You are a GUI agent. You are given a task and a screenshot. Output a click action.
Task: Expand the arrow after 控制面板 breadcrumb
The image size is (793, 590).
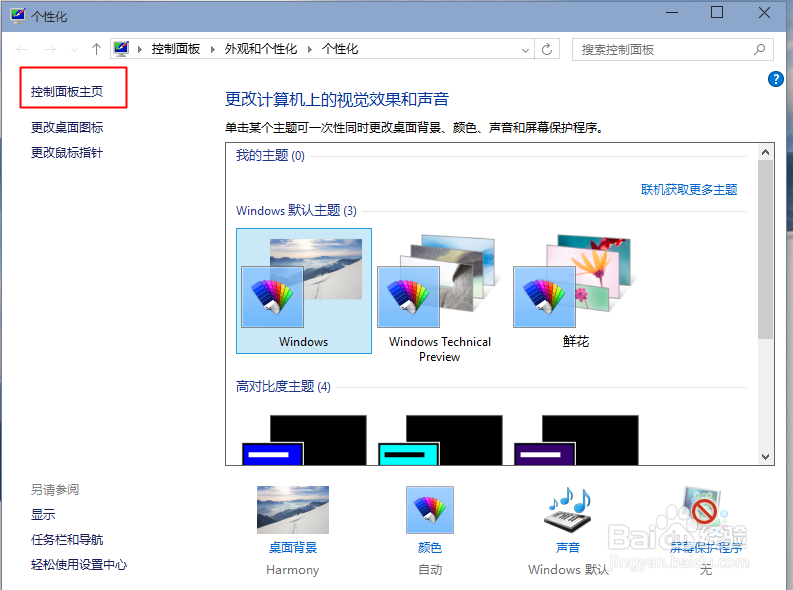pyautogui.click(x=213, y=49)
